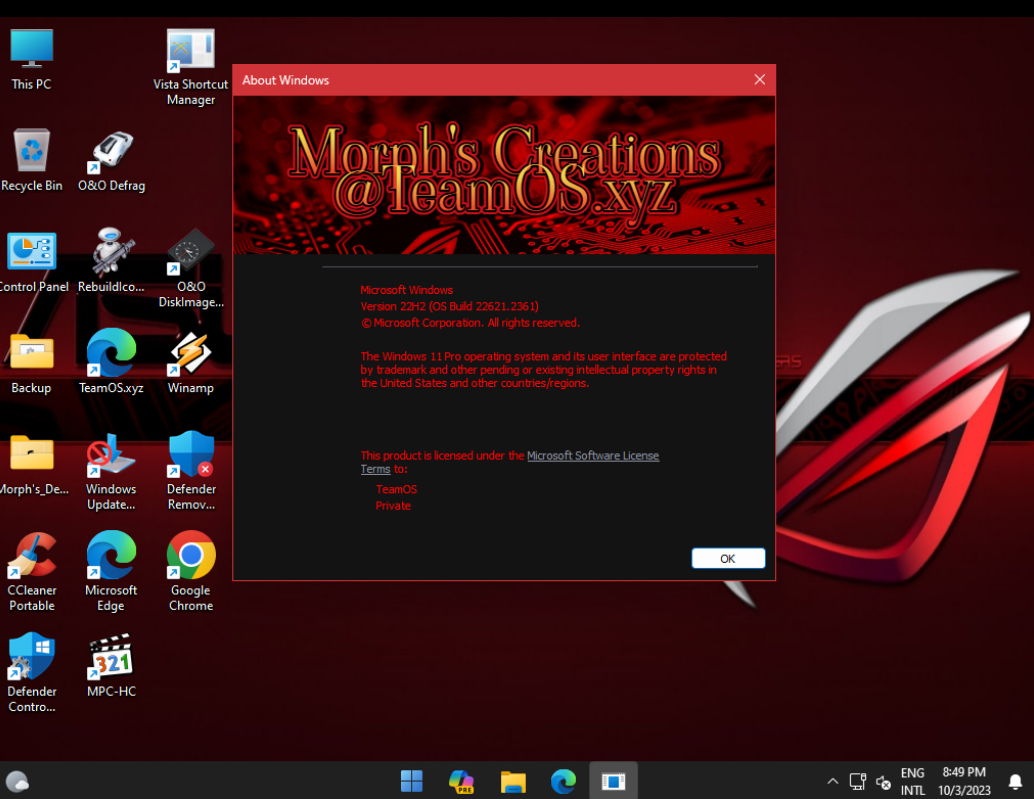Select the This PC desktop icon
Viewport: 1034px width, 799px height.
click(x=31, y=59)
